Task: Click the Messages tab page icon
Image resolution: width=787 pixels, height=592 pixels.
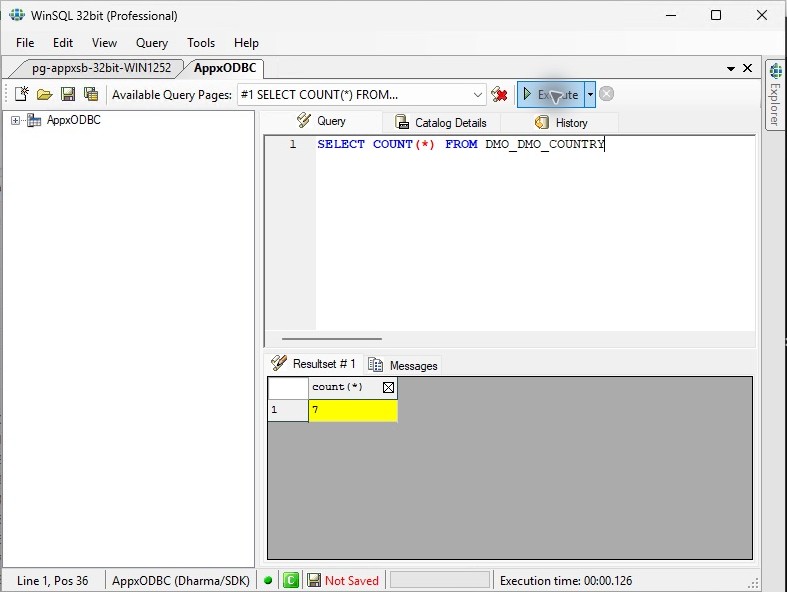Action: [375, 365]
